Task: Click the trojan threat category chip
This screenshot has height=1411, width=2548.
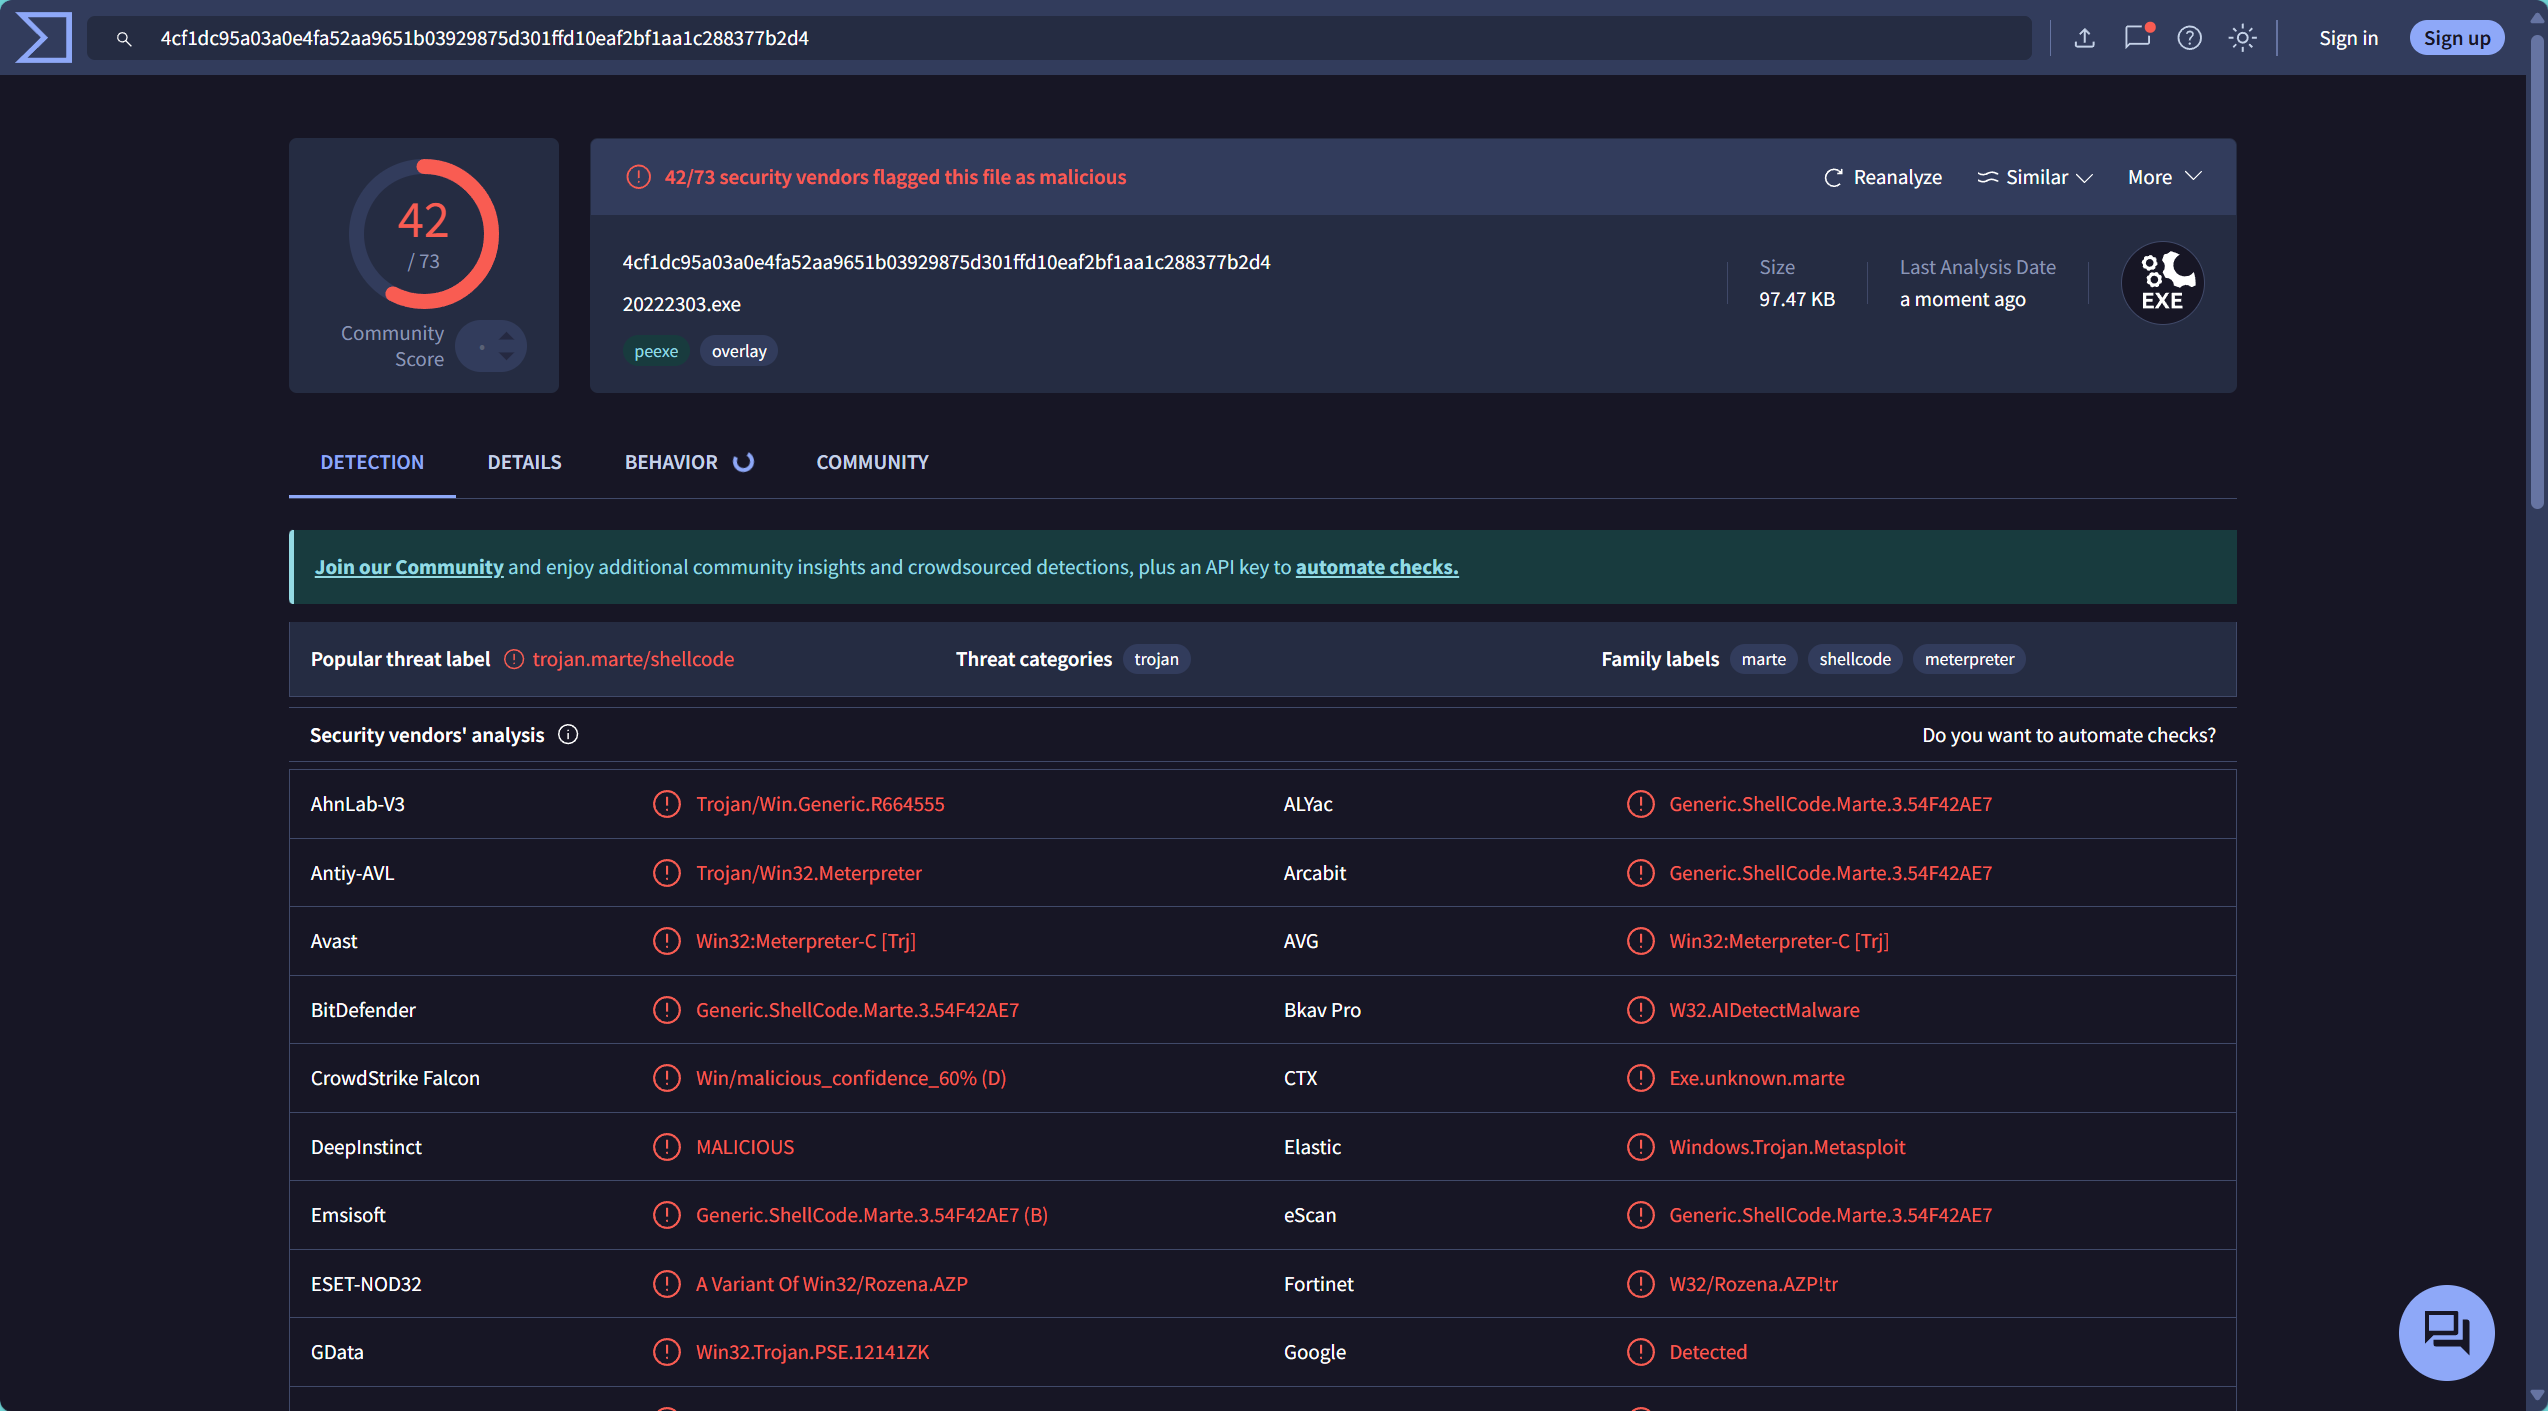Action: click(x=1156, y=659)
